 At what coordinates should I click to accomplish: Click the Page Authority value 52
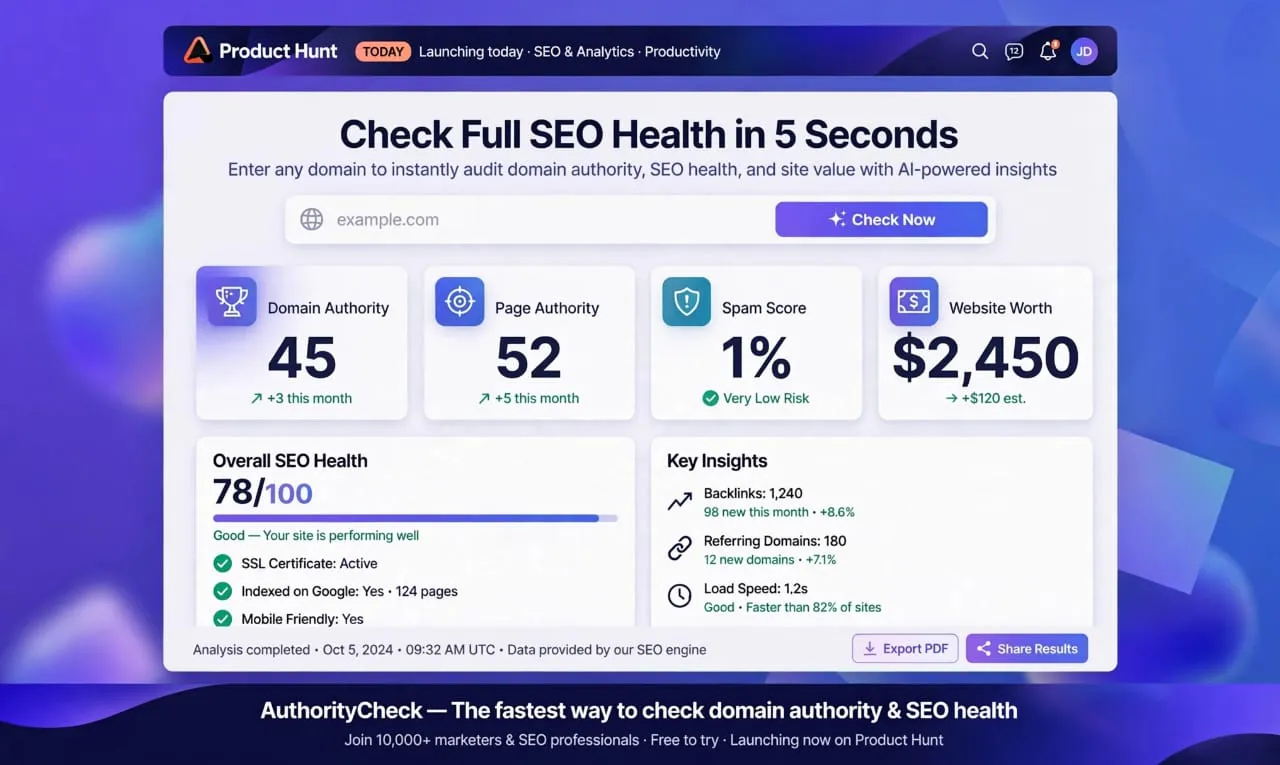(529, 358)
